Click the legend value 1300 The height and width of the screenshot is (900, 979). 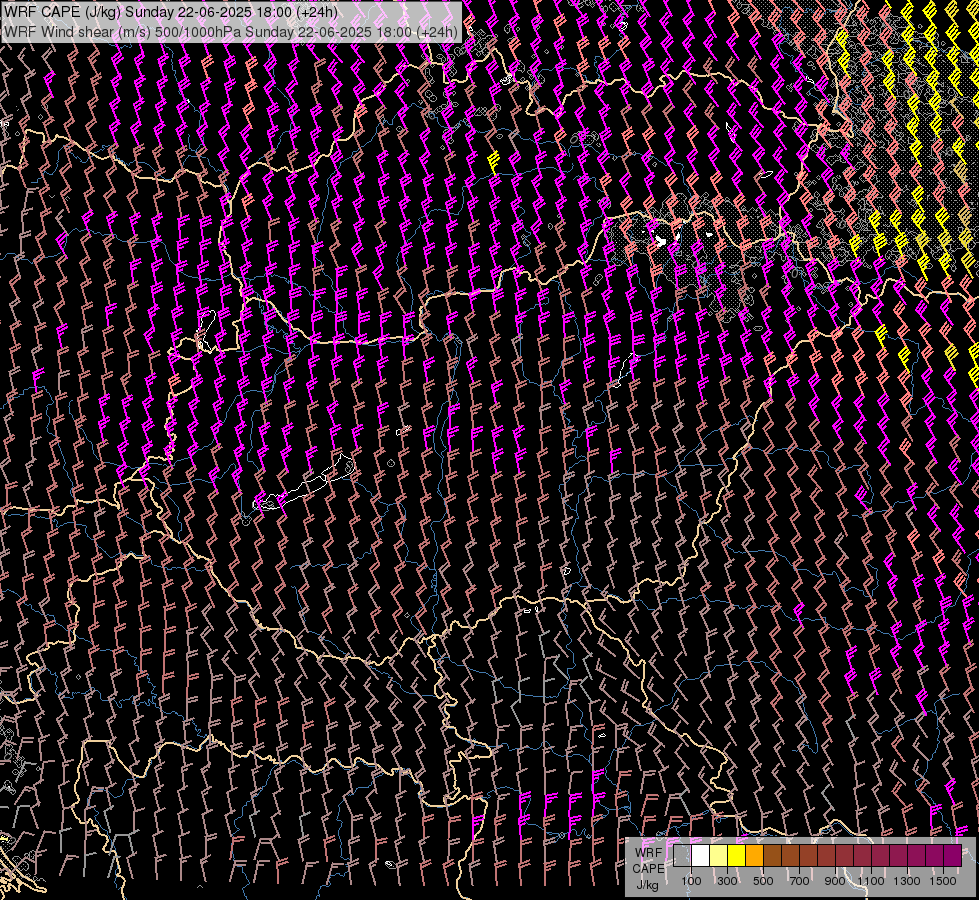pos(907,881)
